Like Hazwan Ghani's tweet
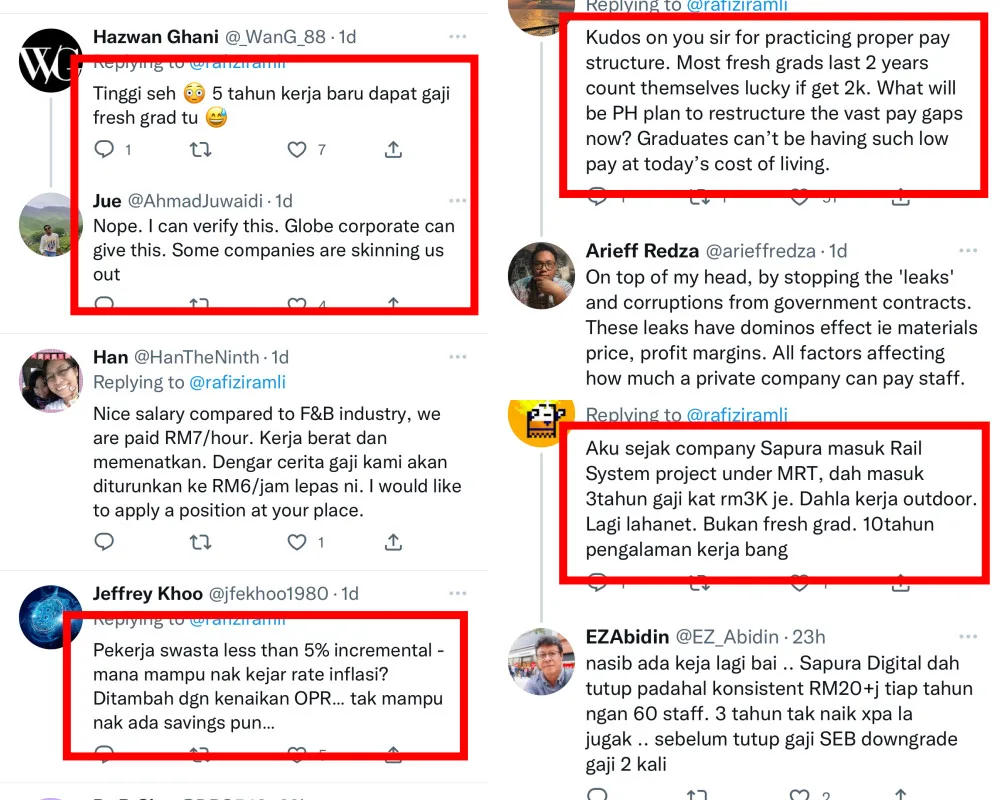This screenshot has height=800, width=1000. [297, 150]
